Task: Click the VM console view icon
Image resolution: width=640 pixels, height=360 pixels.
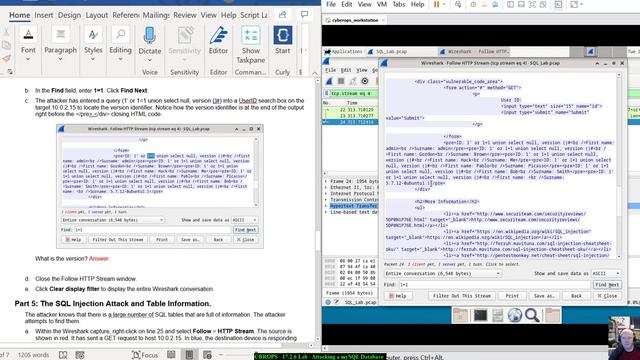Action: [x=558, y=4]
